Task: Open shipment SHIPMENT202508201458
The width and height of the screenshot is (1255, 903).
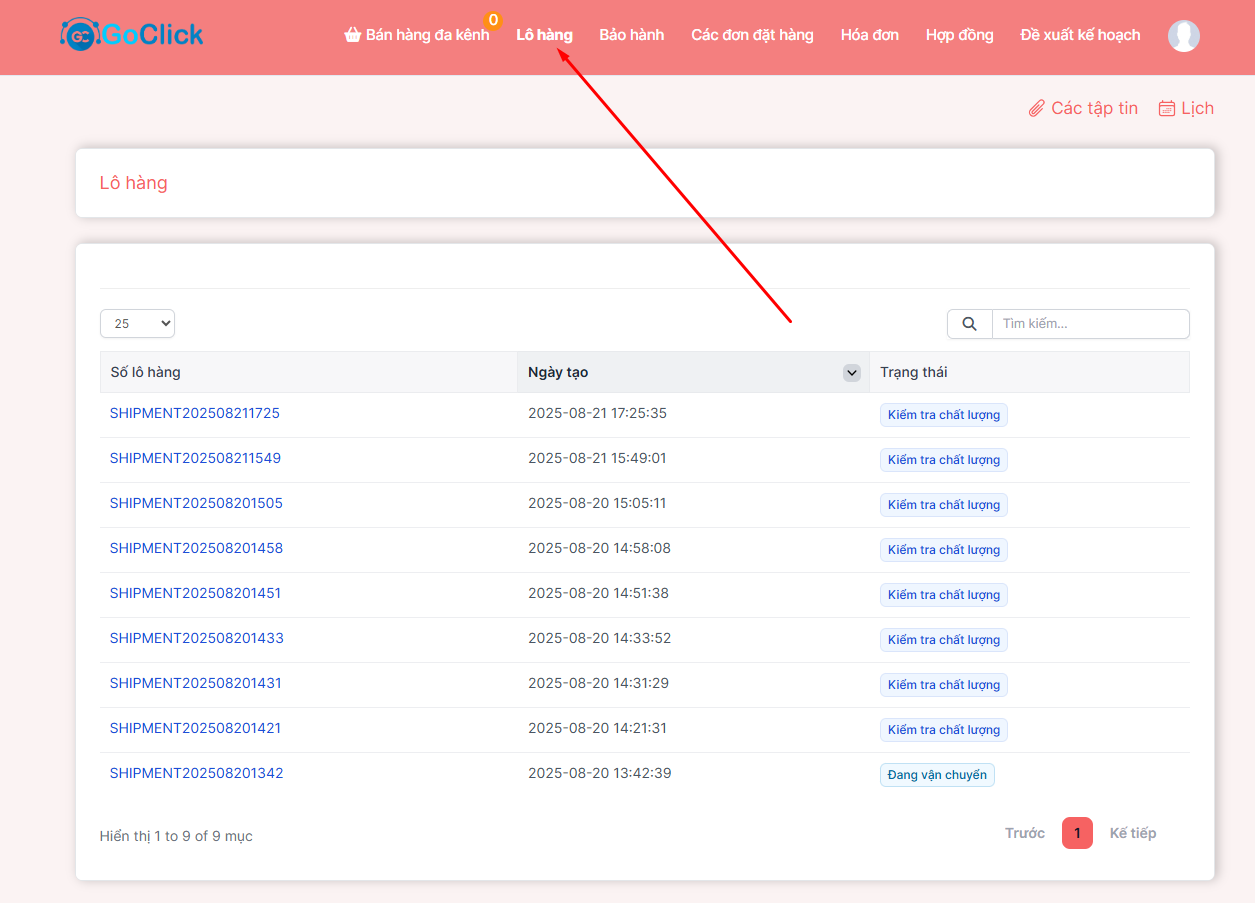Action: click(x=196, y=548)
